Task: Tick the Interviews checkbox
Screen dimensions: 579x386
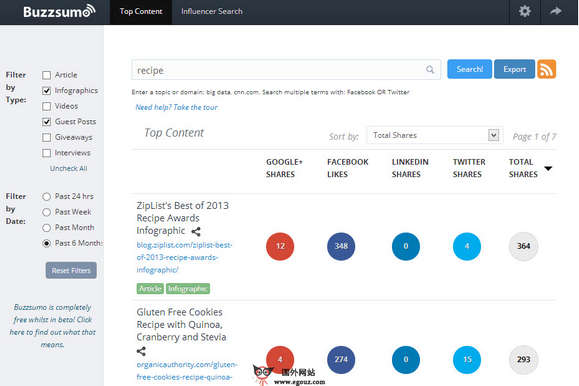Action: [47, 153]
